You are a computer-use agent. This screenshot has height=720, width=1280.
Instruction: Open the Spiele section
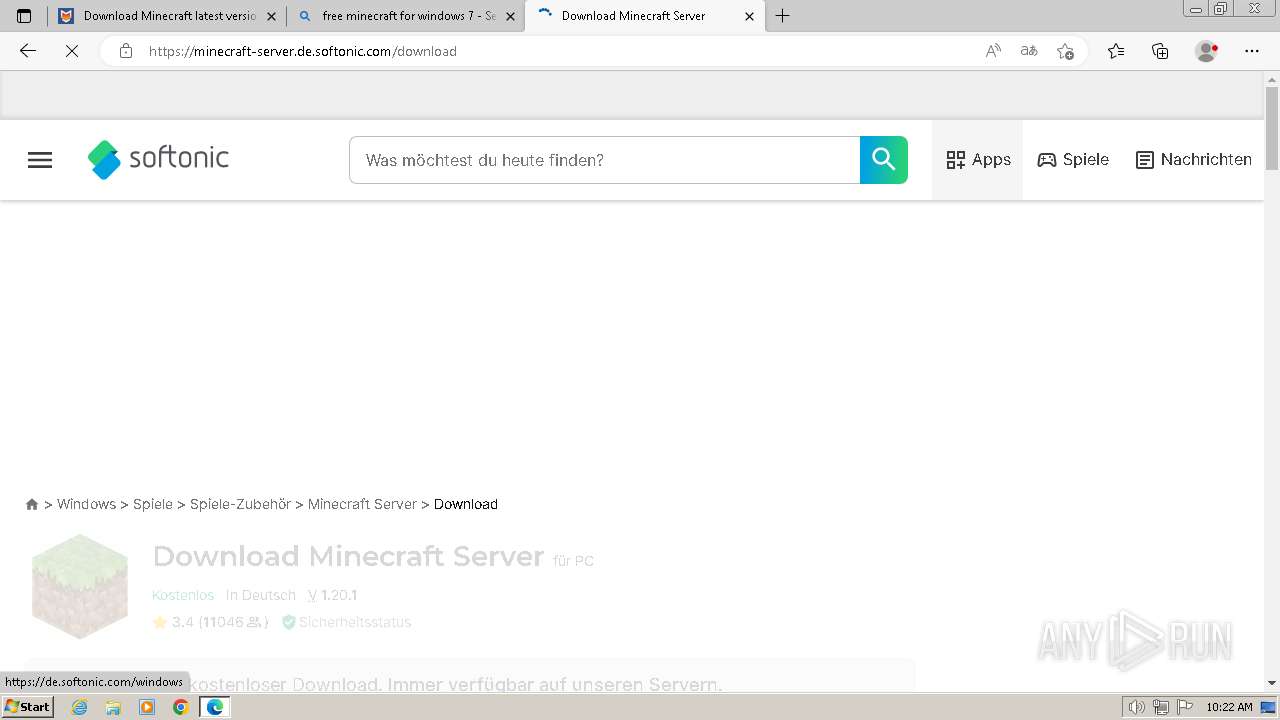[1073, 160]
